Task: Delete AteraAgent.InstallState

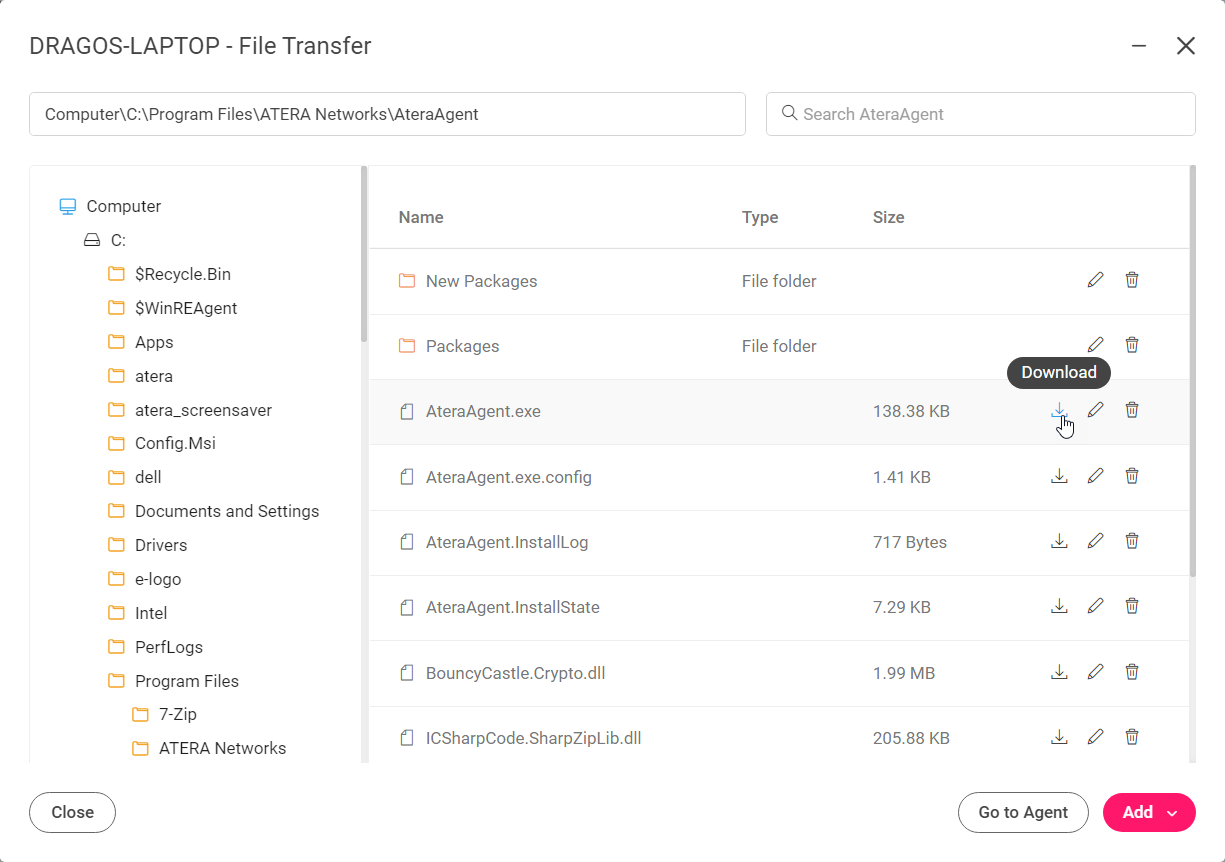Action: 1132,606
